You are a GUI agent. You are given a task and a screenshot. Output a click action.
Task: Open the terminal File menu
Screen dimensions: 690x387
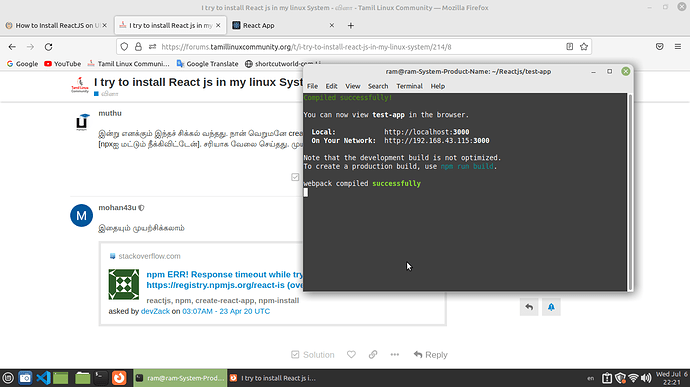pyautogui.click(x=312, y=86)
